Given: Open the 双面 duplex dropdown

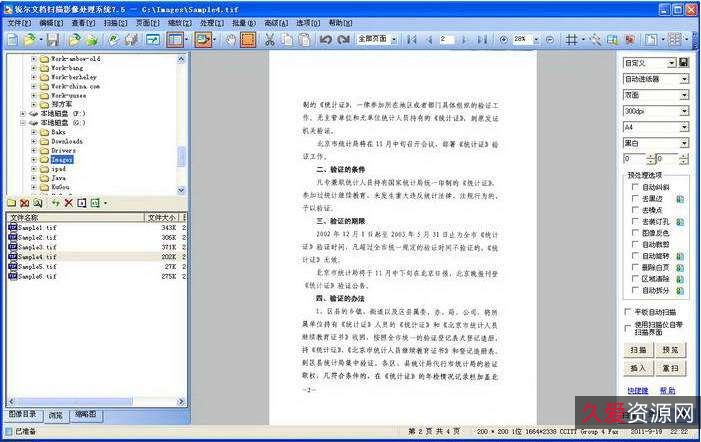Looking at the screenshot, I should click(x=684, y=95).
